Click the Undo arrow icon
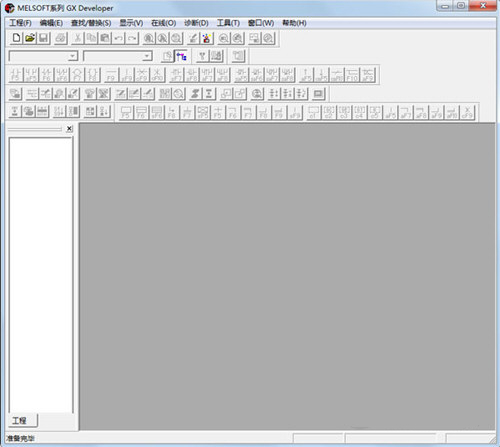This screenshot has width=500, height=447. tap(119, 38)
